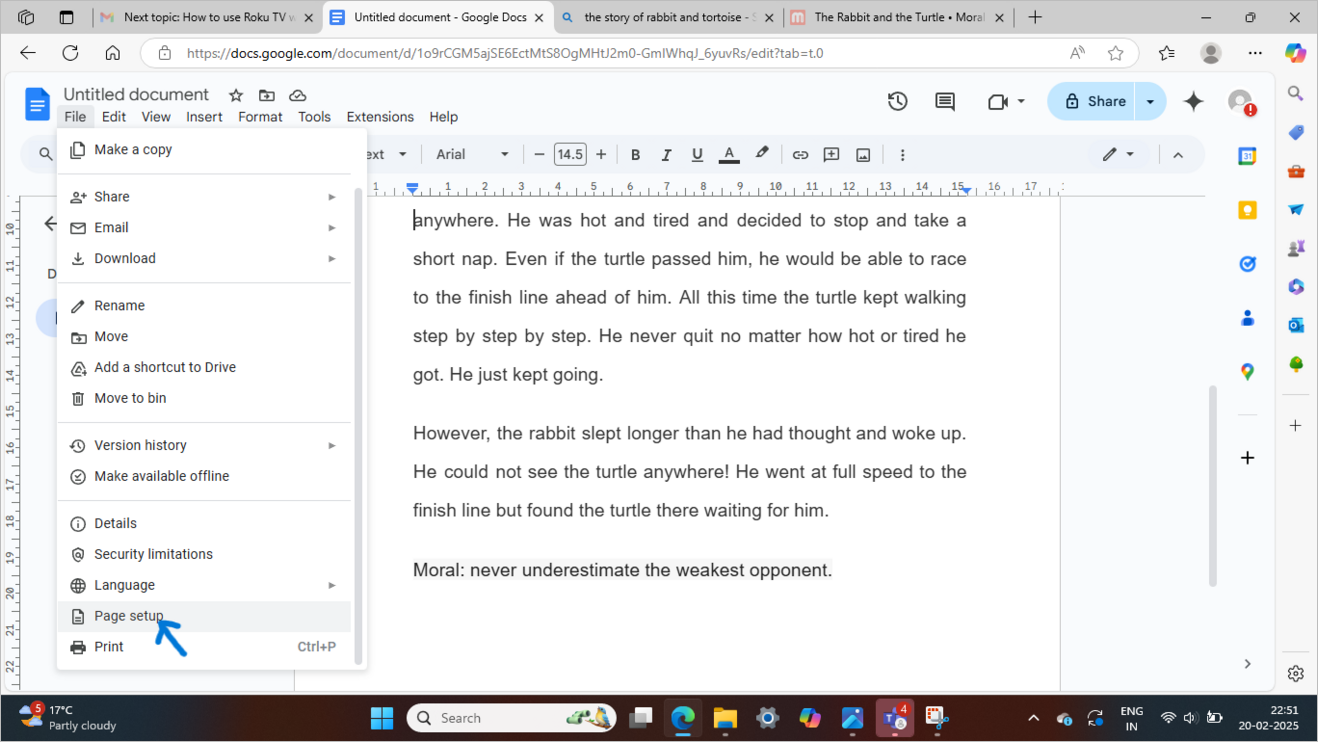Screen dimensions: 1318x742
Task: Star the Untitled document
Action: click(236, 95)
